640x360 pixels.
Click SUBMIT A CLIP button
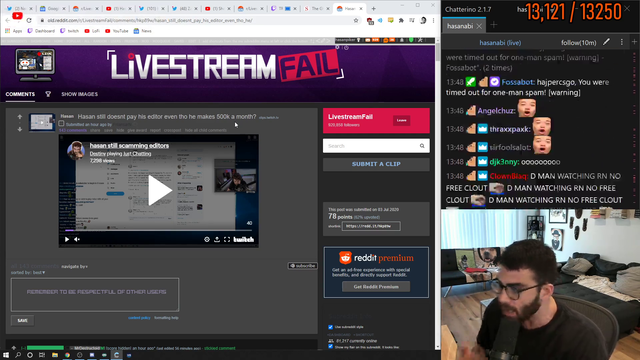376,164
